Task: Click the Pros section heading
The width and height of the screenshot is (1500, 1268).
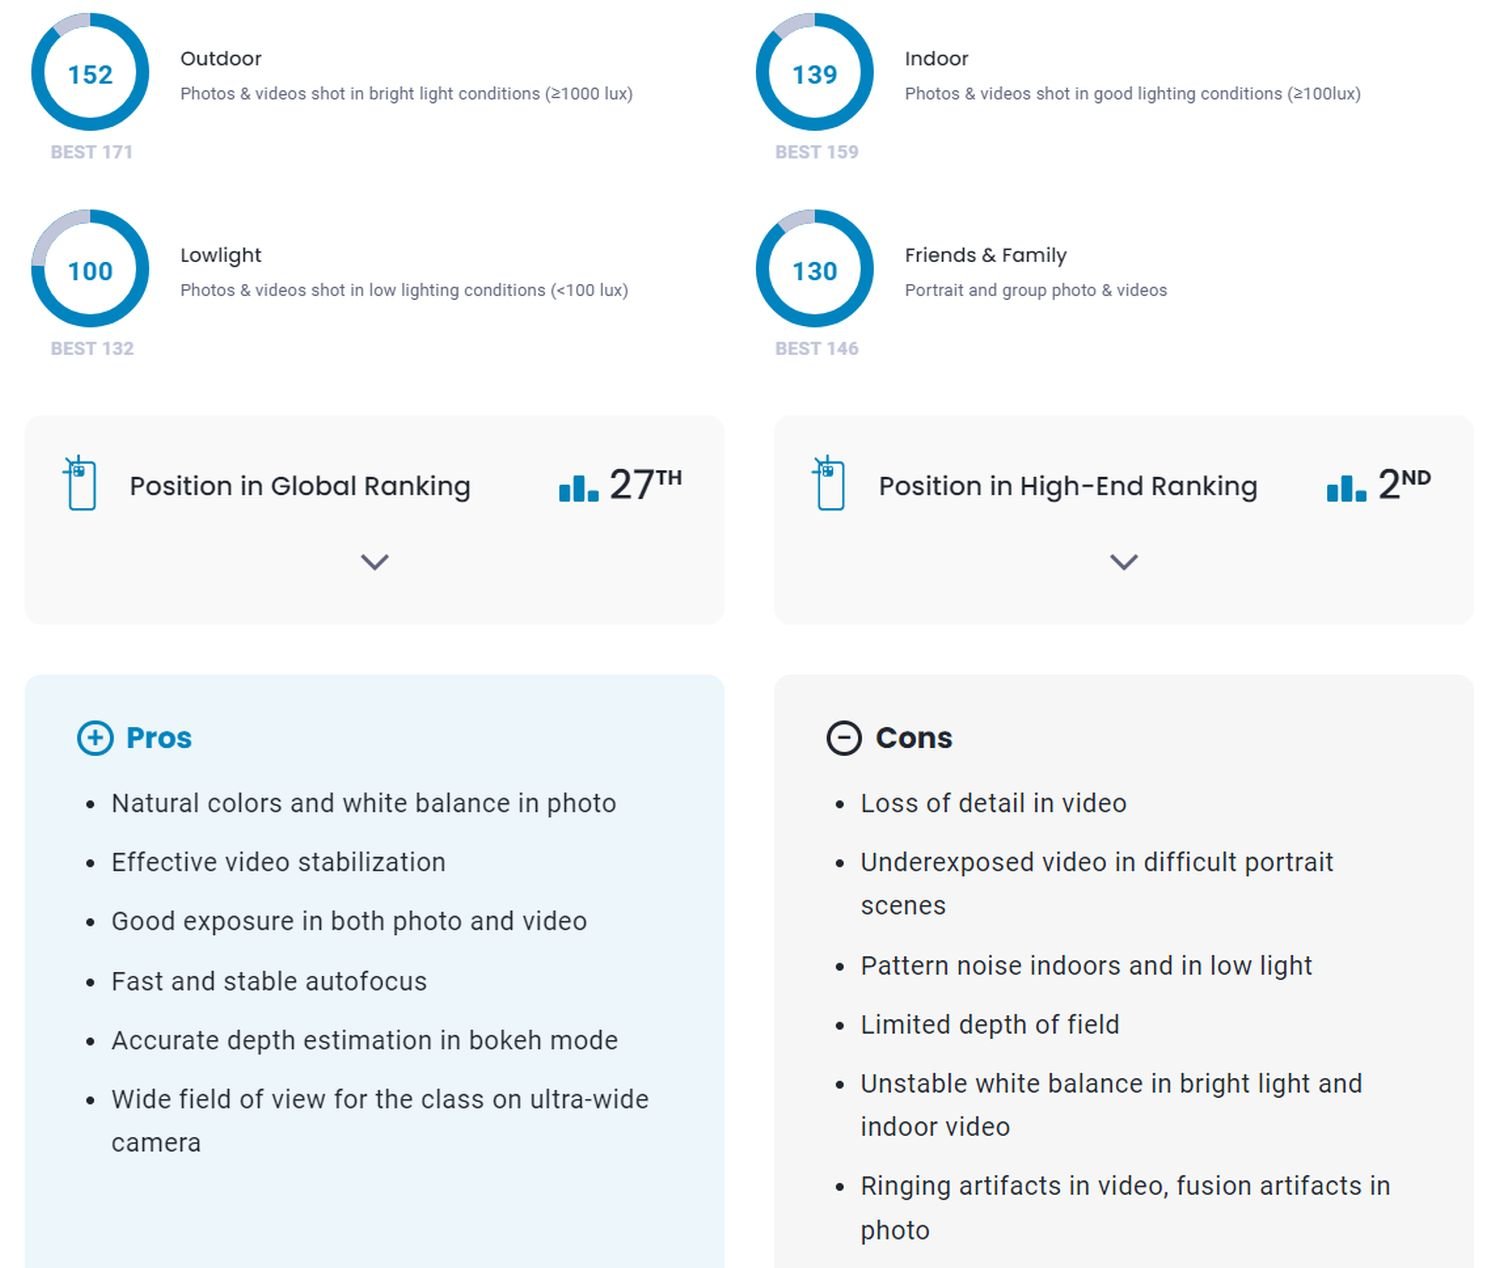Action: [159, 738]
